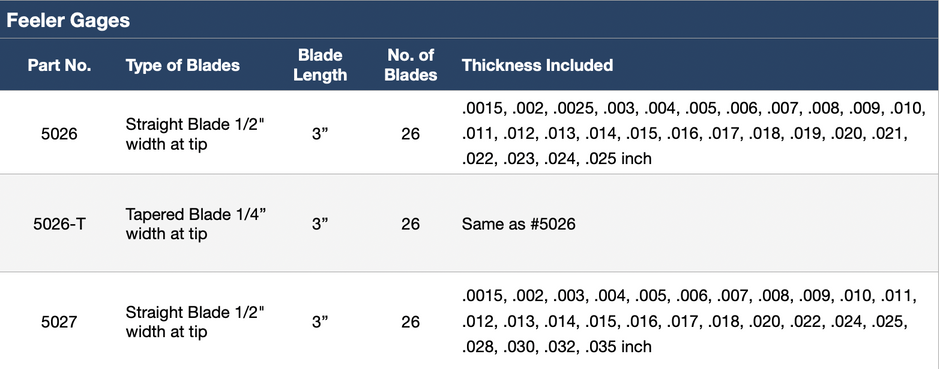Click the 3" blade length for 5027
The height and width of the screenshot is (369, 940).
pos(321,322)
